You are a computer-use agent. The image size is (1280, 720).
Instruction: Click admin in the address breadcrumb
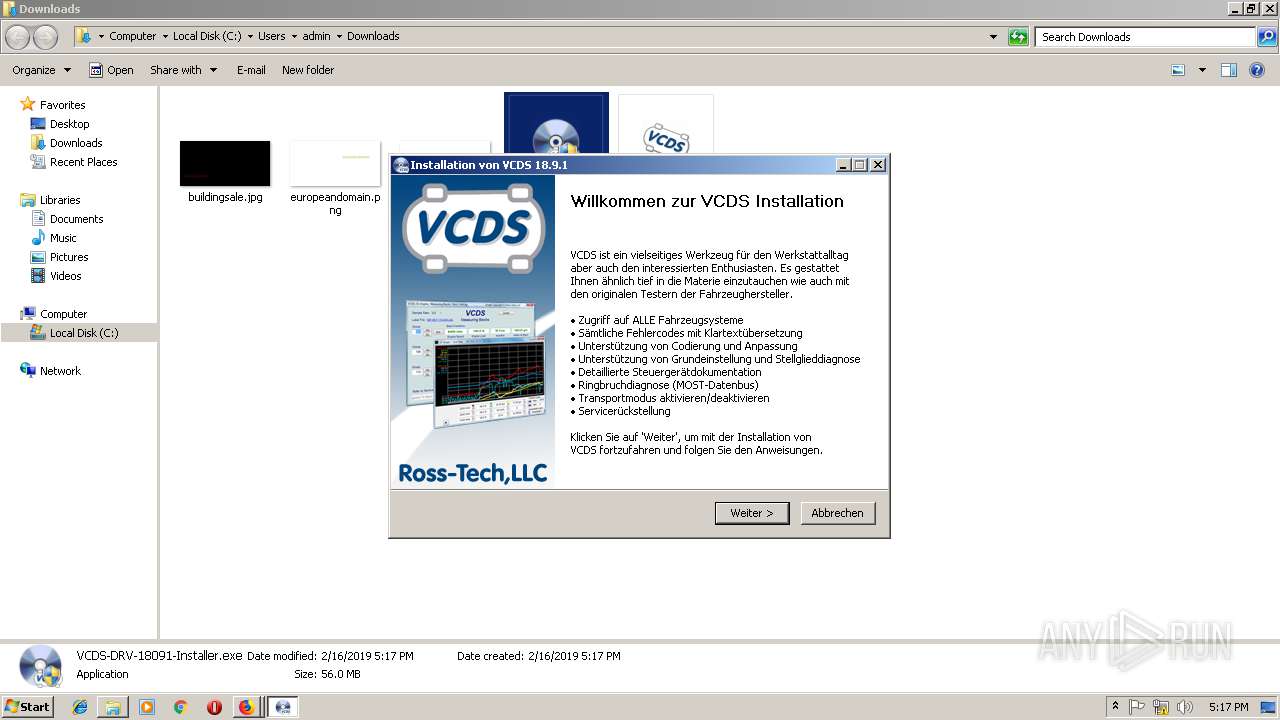[x=316, y=36]
